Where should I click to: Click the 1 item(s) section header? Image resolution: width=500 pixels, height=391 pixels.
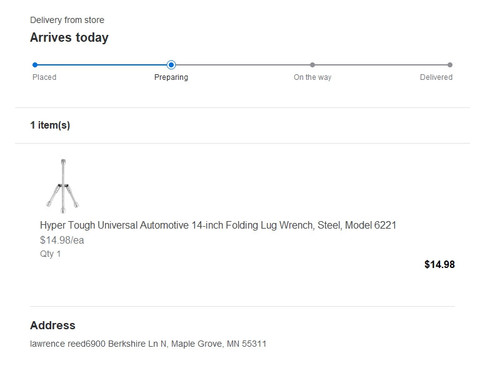[50, 125]
